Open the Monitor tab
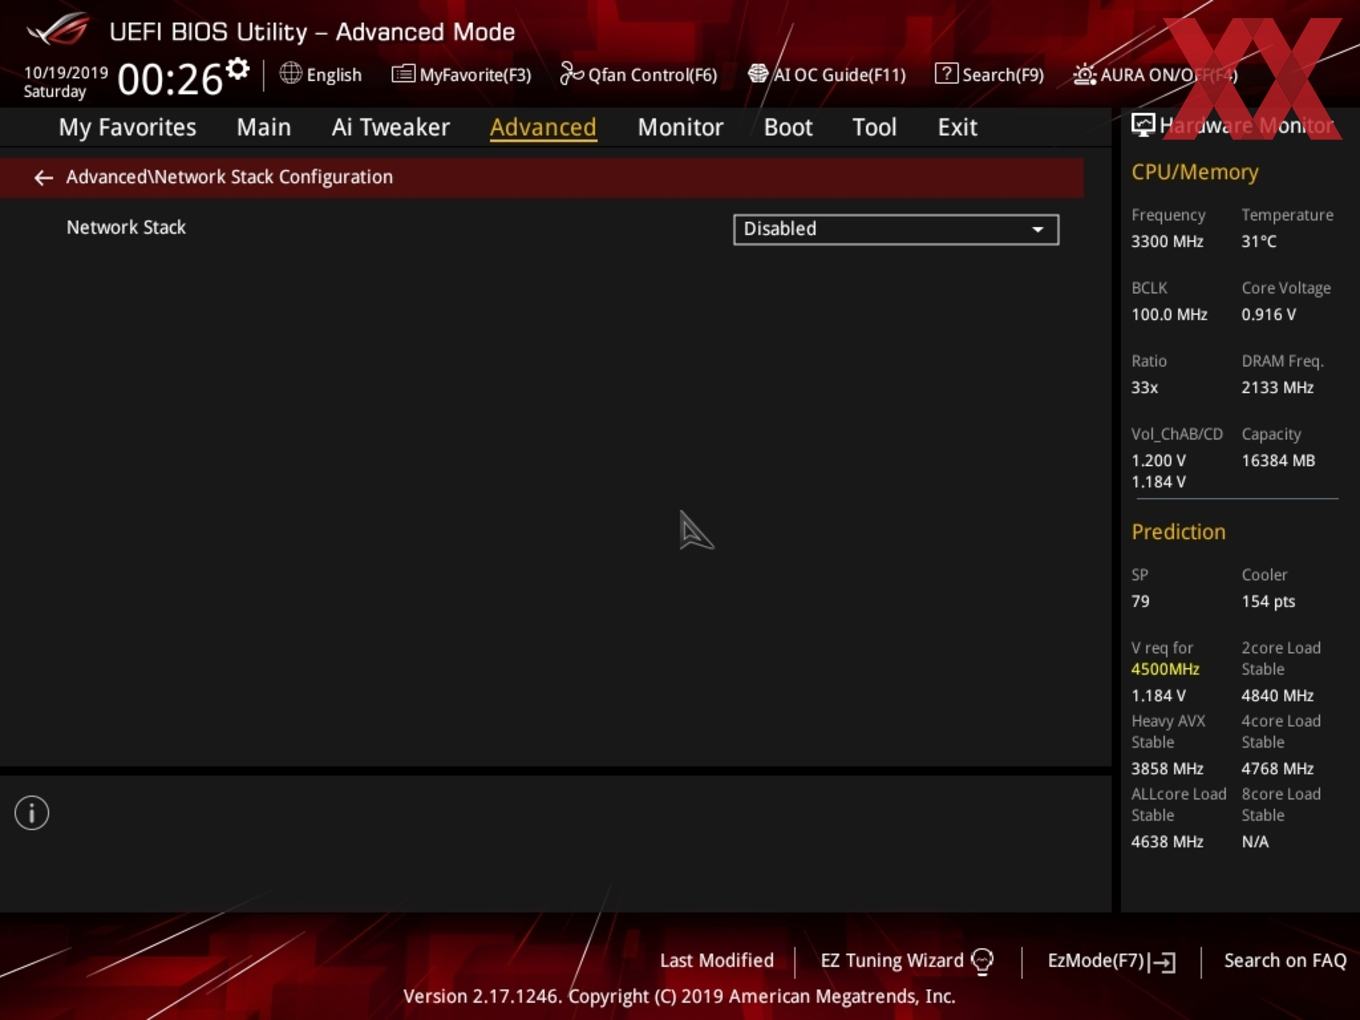 click(x=680, y=127)
